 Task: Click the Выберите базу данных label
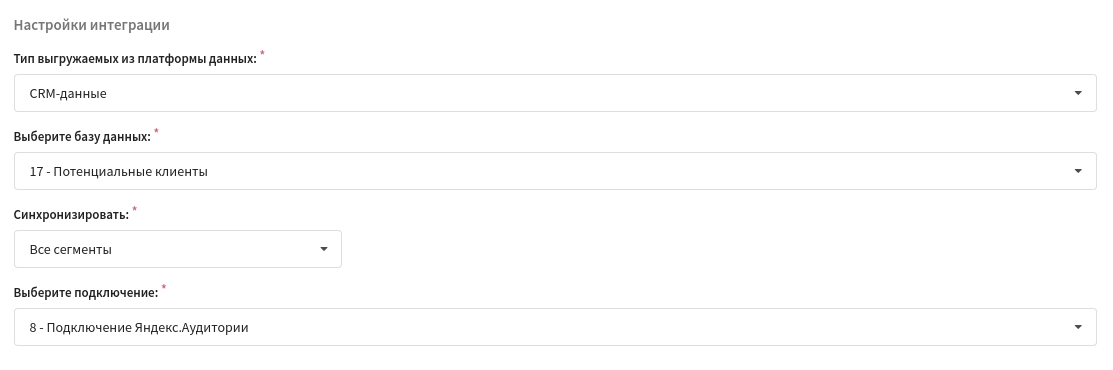coord(82,137)
